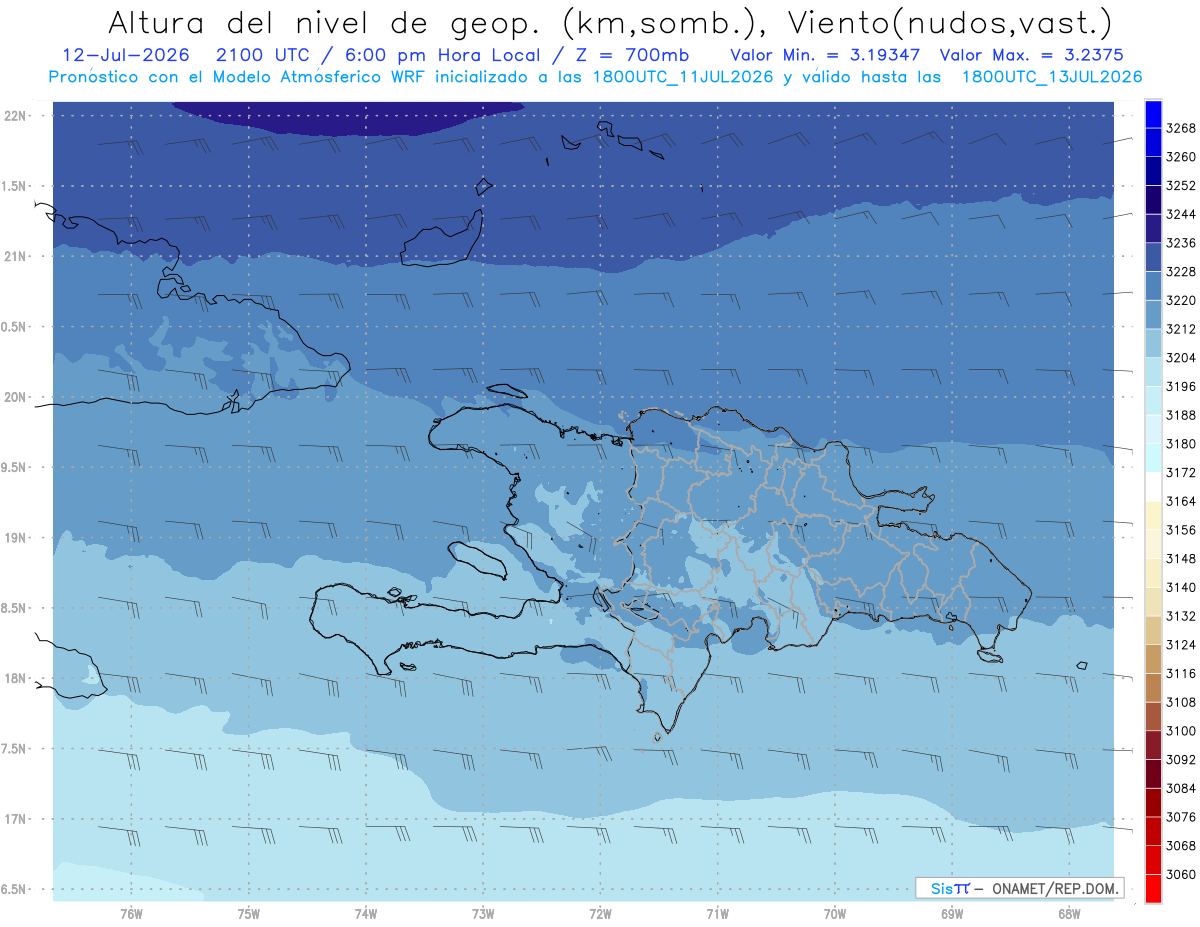Select the 'Z = 700mb' level text
Screen dimensions: 1200x927
pyautogui.click(x=628, y=54)
